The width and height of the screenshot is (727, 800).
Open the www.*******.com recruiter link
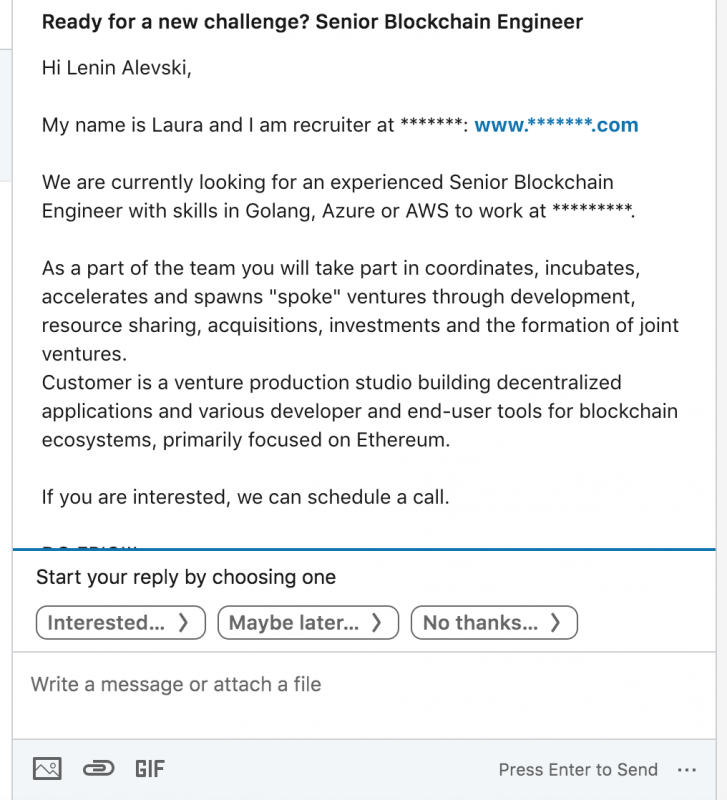point(556,126)
